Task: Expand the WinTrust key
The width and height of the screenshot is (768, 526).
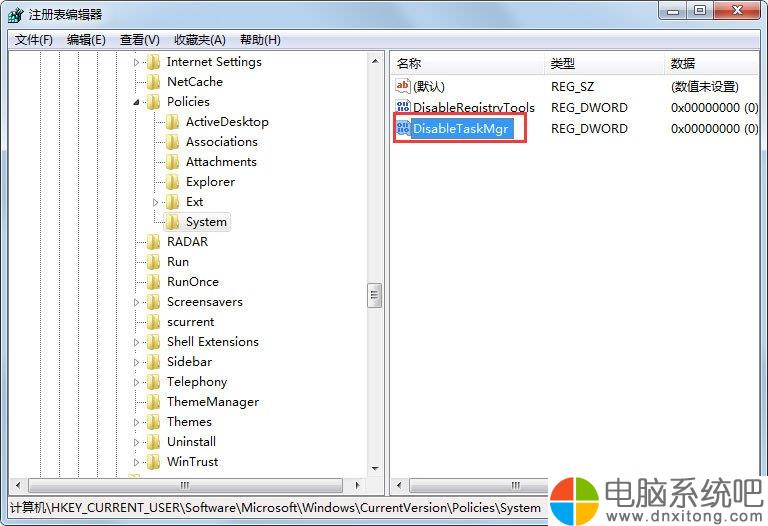Action: pos(136,462)
